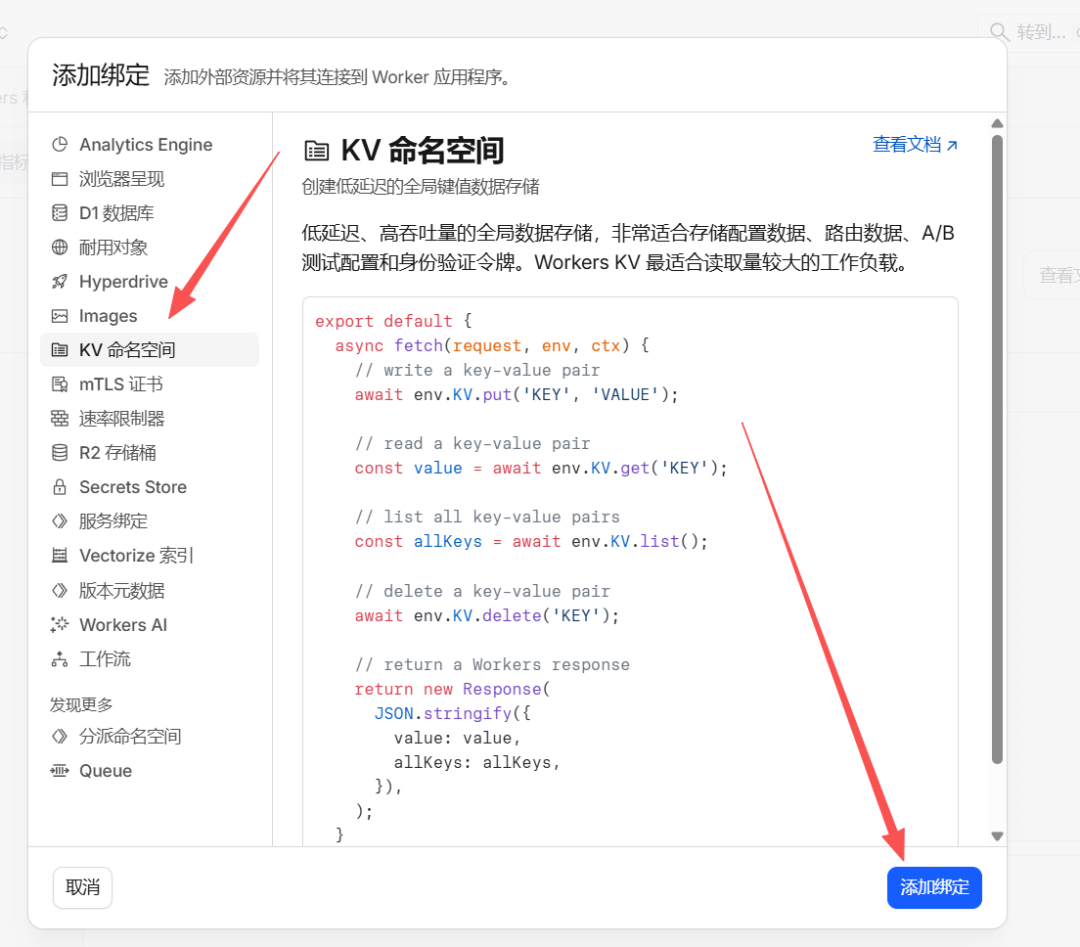Click the 添加绑定 dialog title
1080x947 pixels.
pyautogui.click(x=101, y=75)
